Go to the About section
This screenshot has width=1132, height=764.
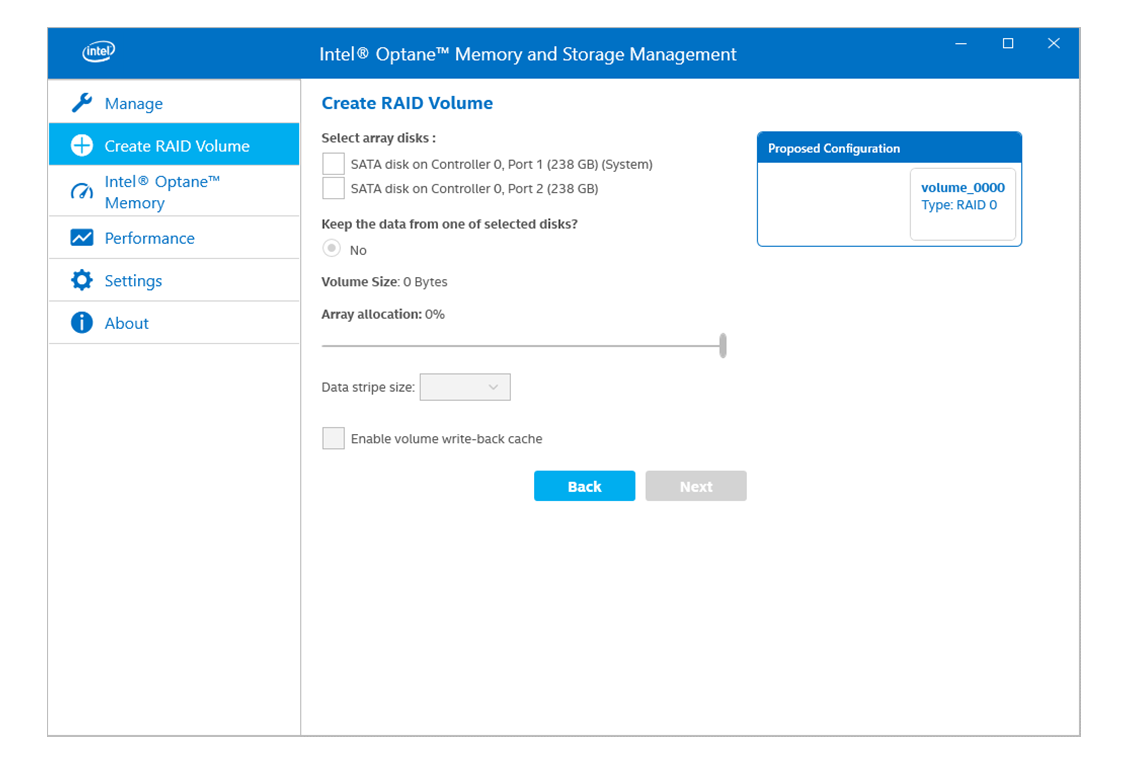click(x=126, y=323)
